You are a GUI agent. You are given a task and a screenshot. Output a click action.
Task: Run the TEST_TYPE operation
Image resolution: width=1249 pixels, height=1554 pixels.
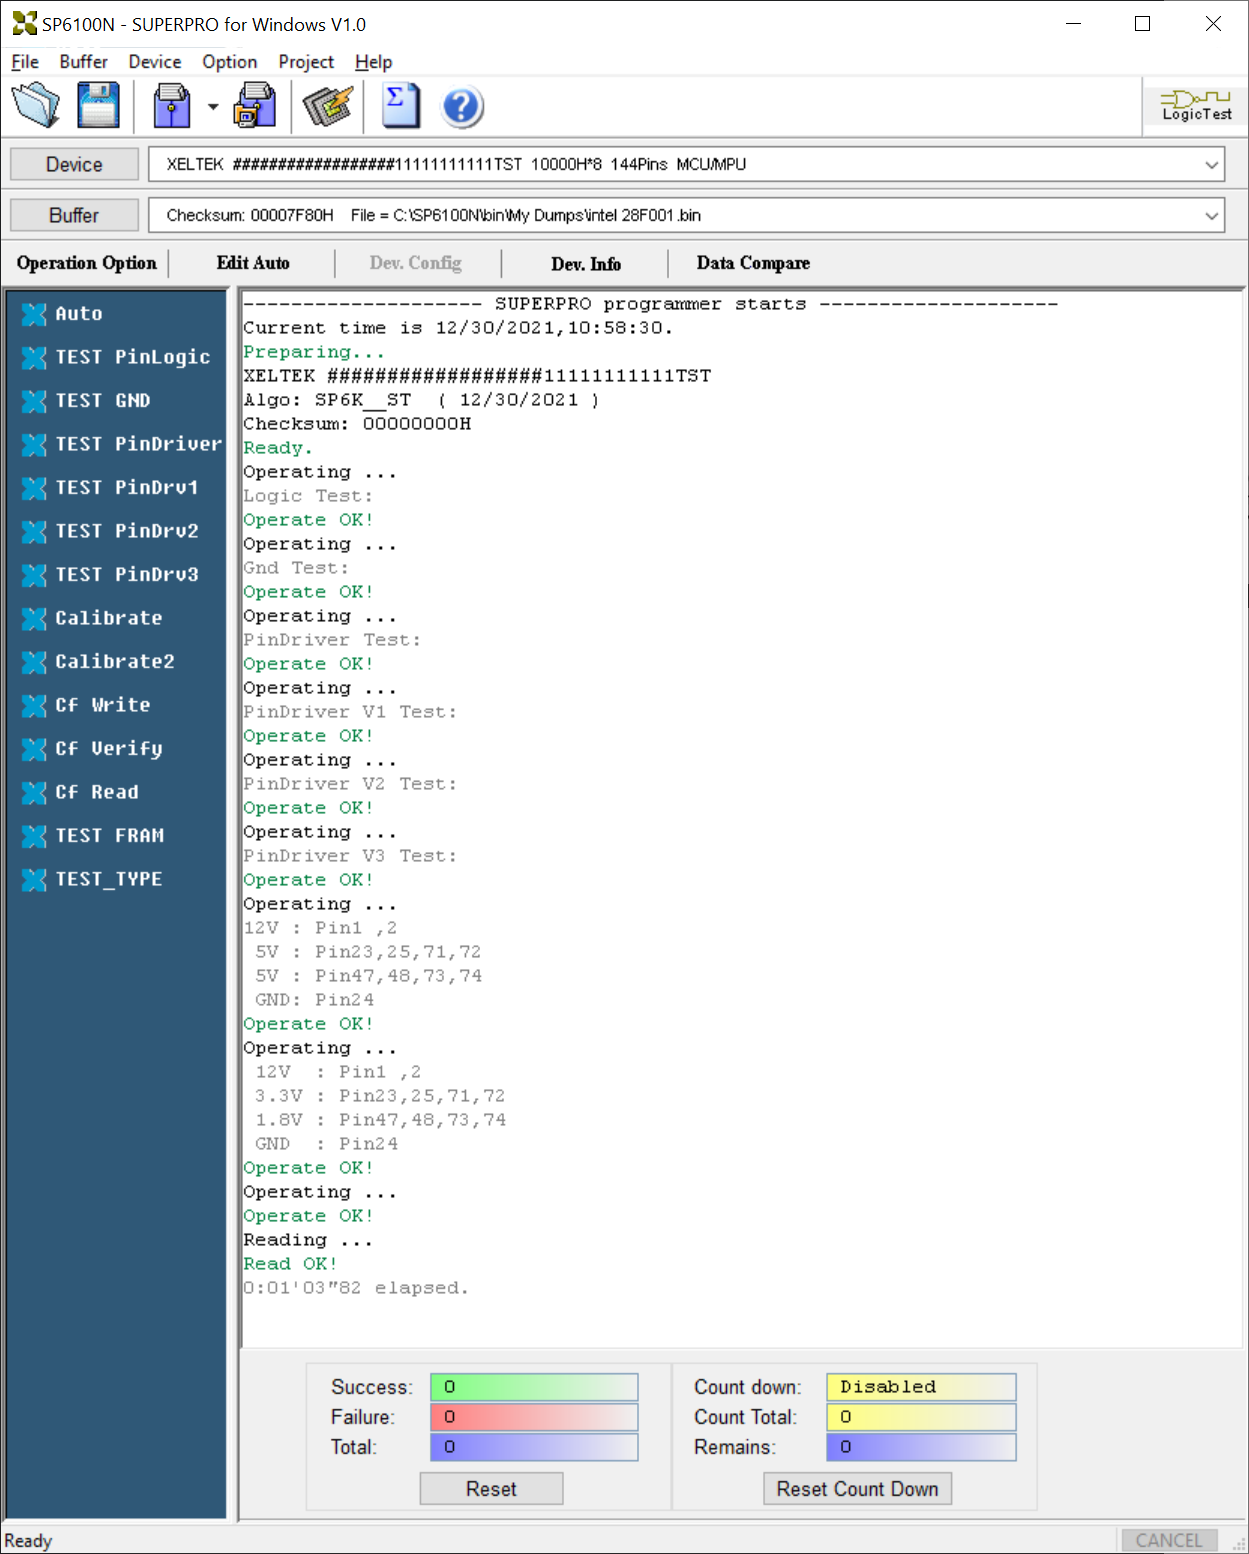click(92, 879)
